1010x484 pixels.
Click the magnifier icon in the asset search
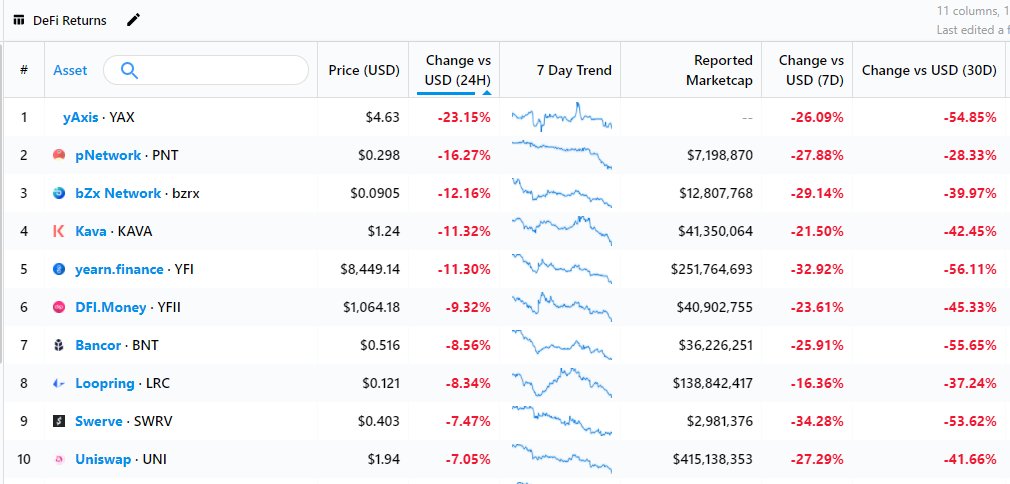click(x=129, y=70)
